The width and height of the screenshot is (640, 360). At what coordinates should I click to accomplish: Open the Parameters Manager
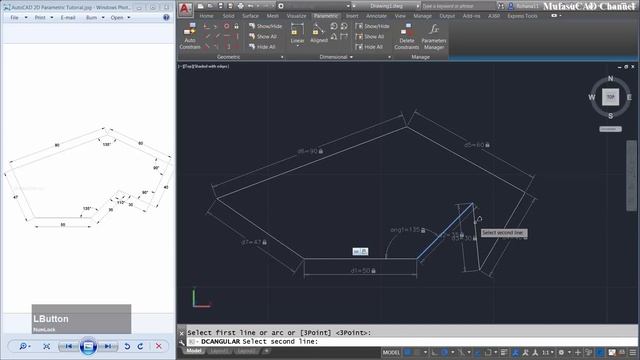[434, 36]
